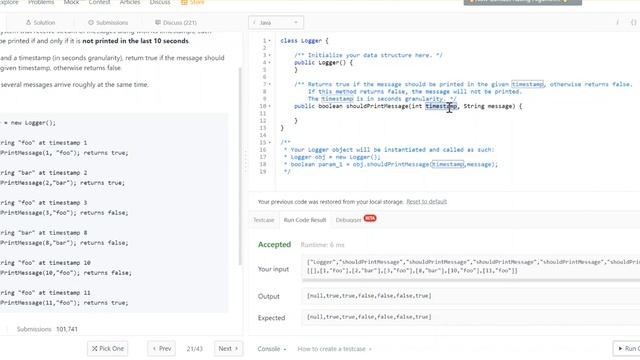
Task: Click code line 'class Logger {'
Action: 304,41
